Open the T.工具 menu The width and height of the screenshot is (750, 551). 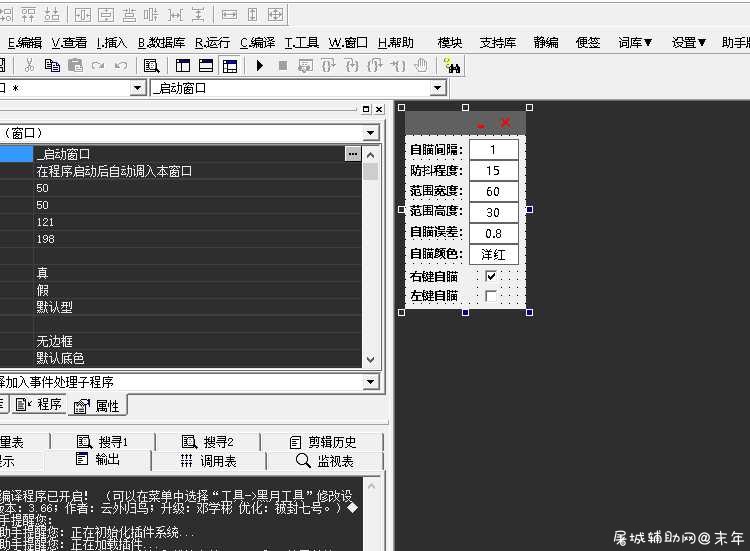click(301, 43)
